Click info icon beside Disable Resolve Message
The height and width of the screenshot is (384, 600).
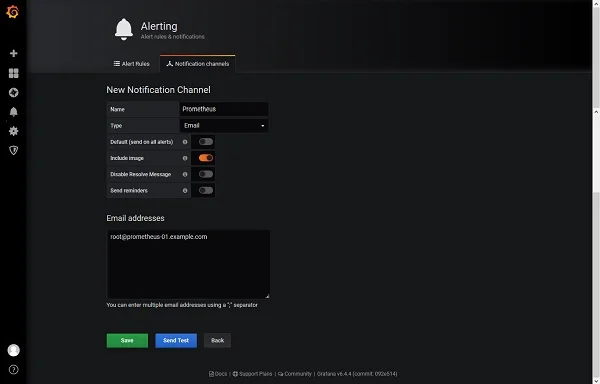pyautogui.click(x=185, y=174)
